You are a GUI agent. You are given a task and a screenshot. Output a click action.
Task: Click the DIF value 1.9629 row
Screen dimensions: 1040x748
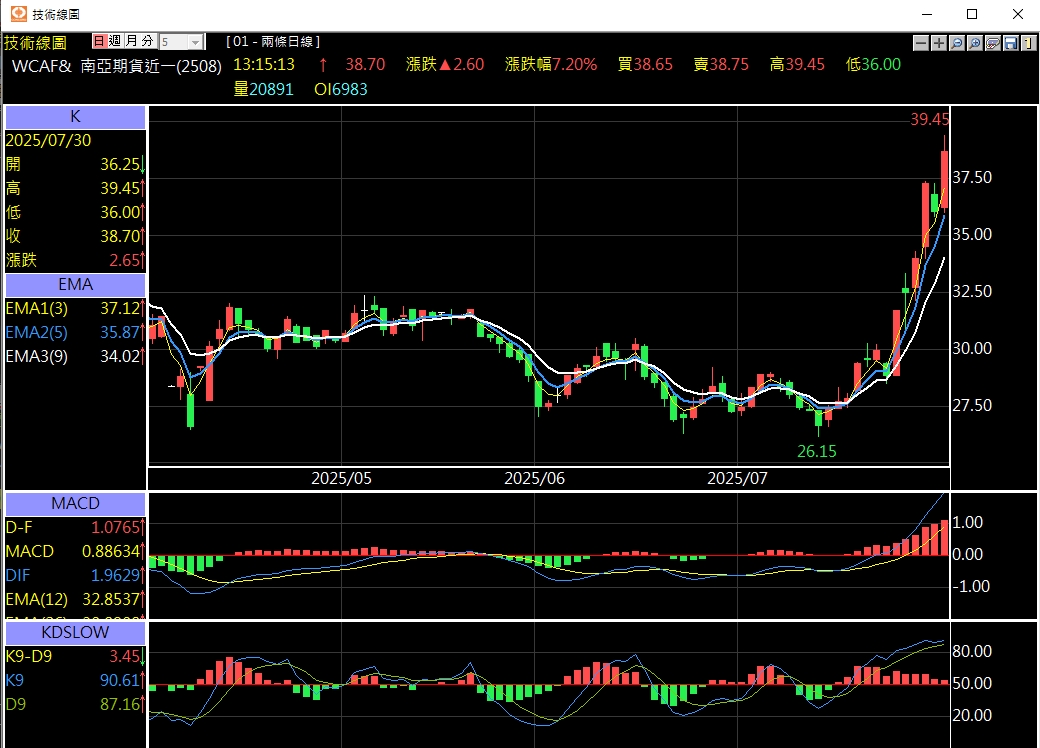pos(75,575)
